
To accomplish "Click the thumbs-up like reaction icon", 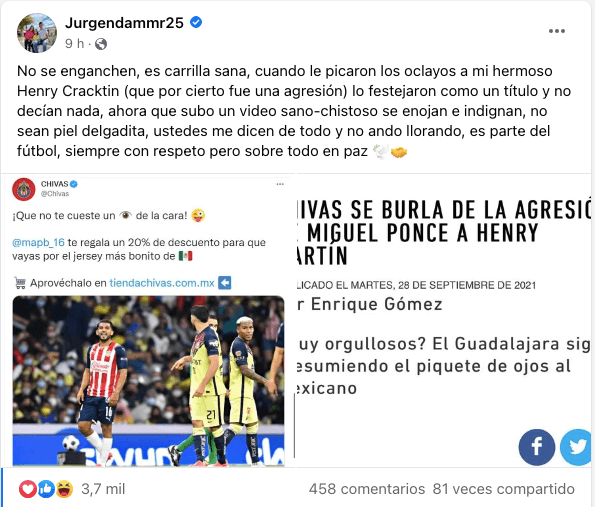I will pos(46,489).
